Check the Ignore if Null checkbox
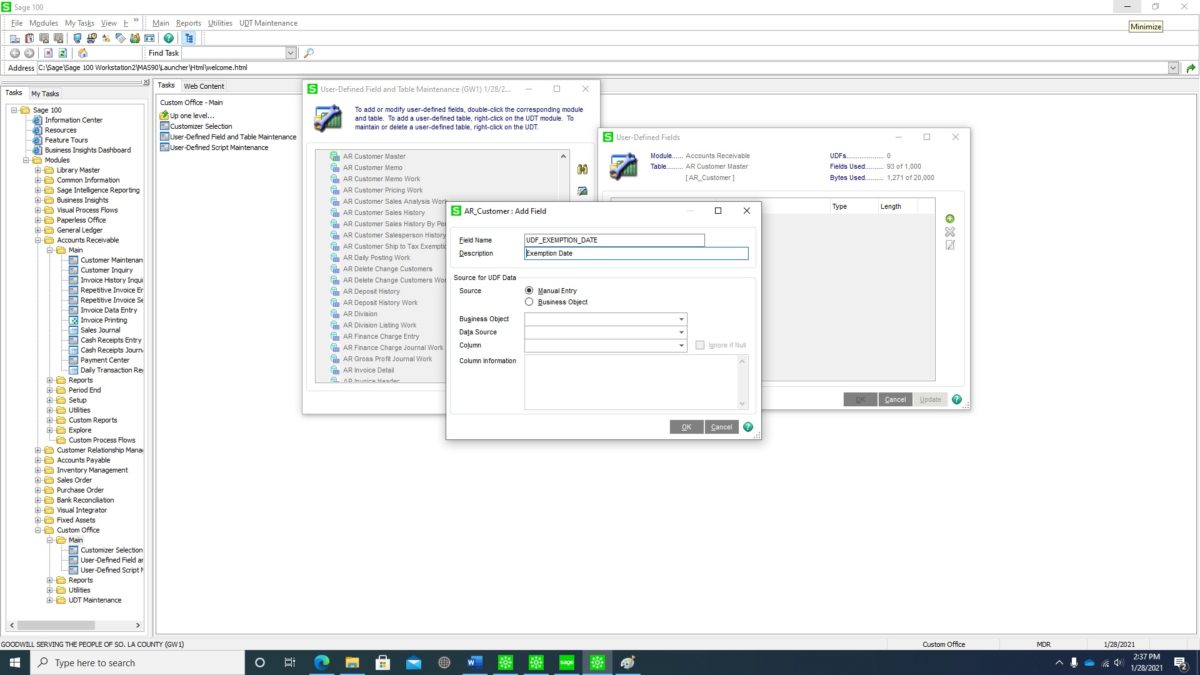Viewport: 1200px width, 675px height. click(x=700, y=344)
